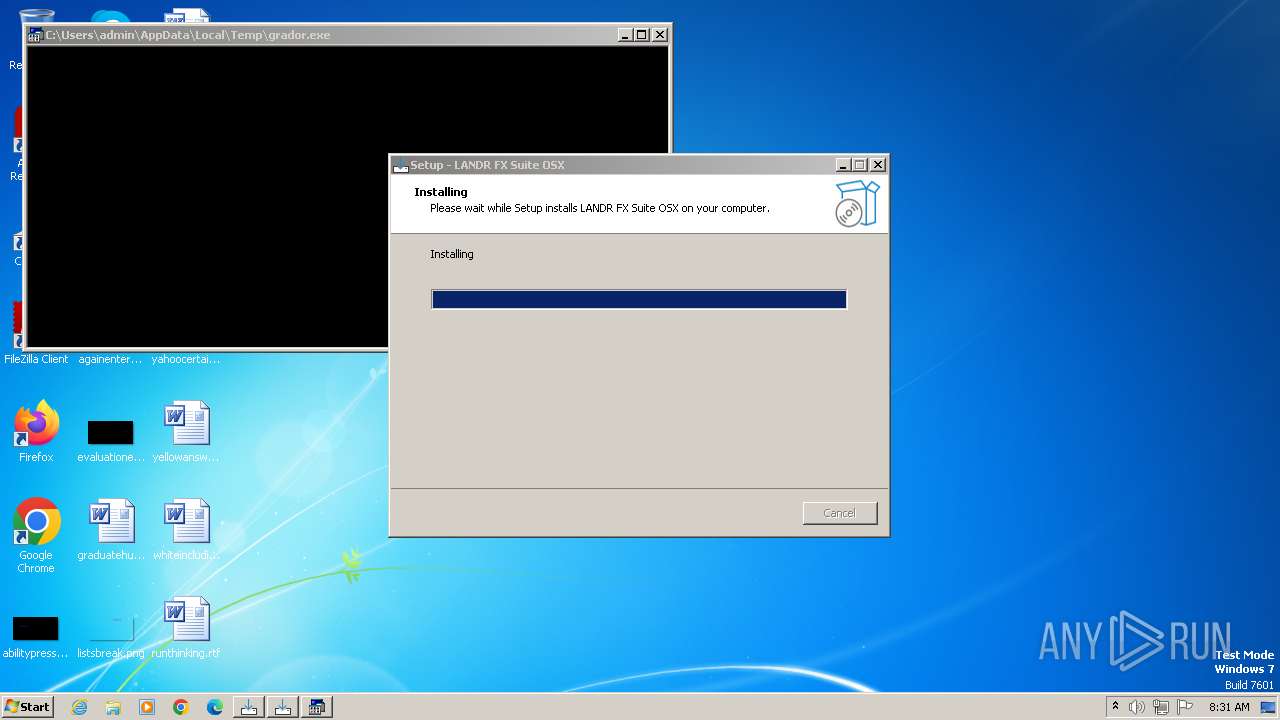Viewport: 1280px width, 720px height.
Task: Click the taskbar clock showing 8:31 AM
Action: pyautogui.click(x=1229, y=707)
